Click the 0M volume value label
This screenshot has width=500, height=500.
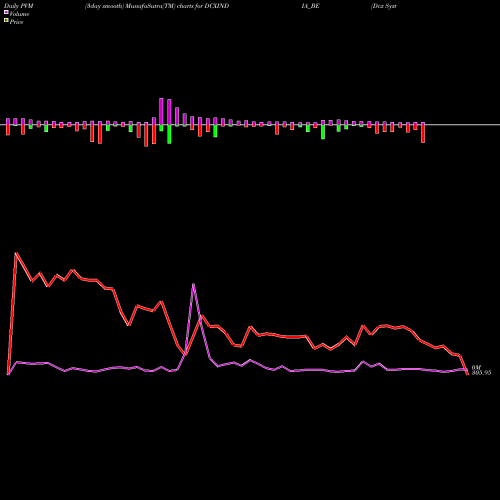[476, 367]
